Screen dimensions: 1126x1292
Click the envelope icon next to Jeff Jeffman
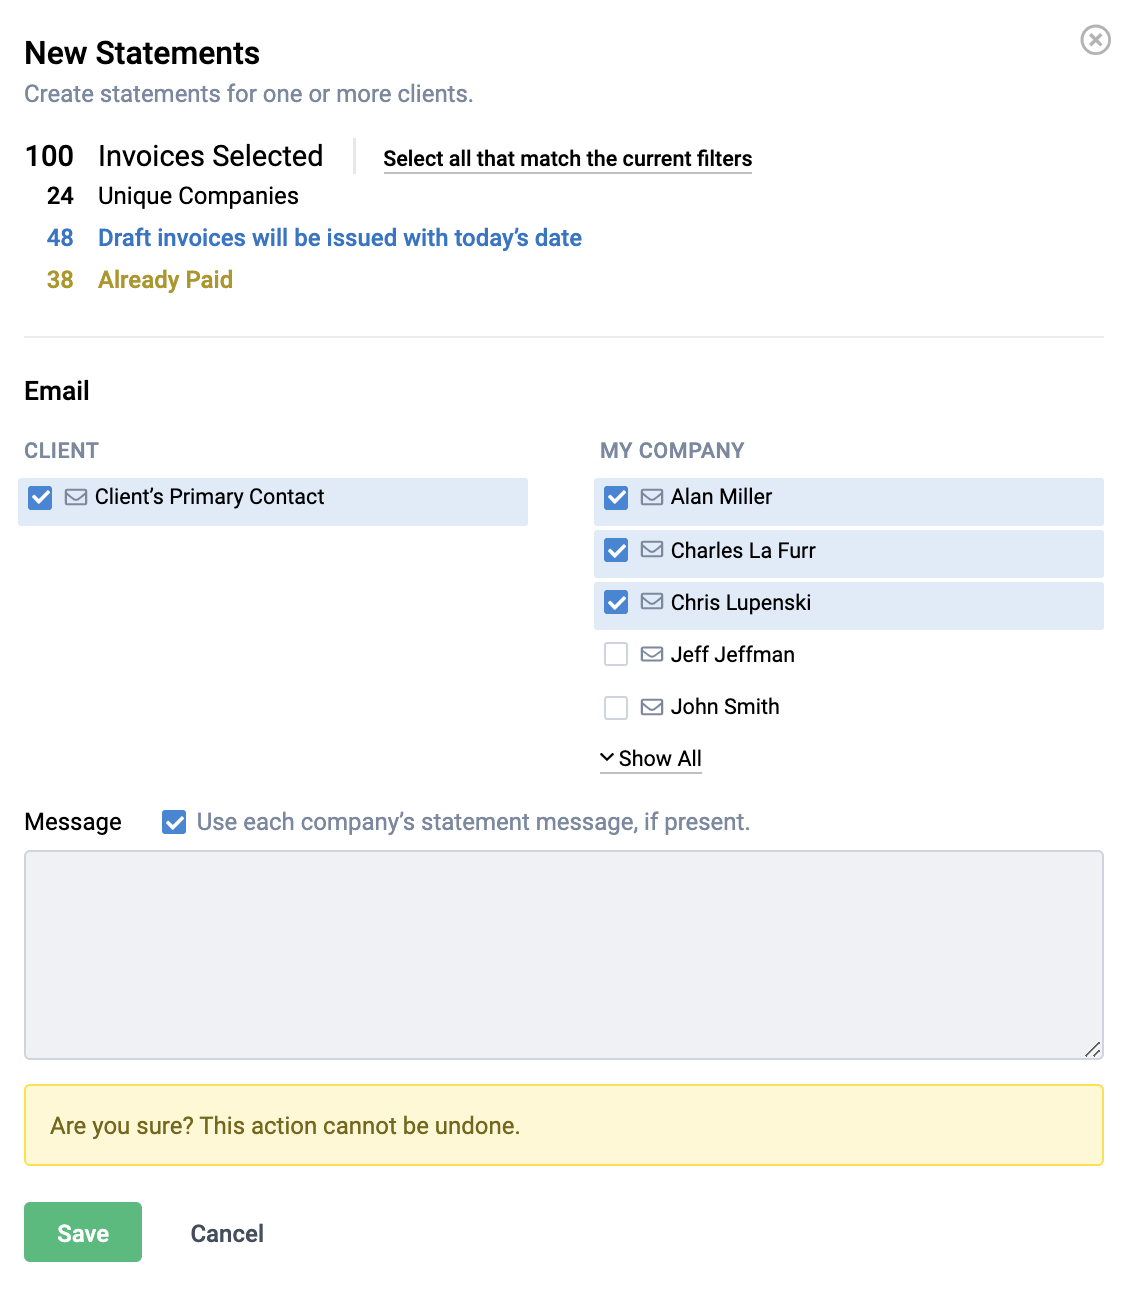(652, 654)
